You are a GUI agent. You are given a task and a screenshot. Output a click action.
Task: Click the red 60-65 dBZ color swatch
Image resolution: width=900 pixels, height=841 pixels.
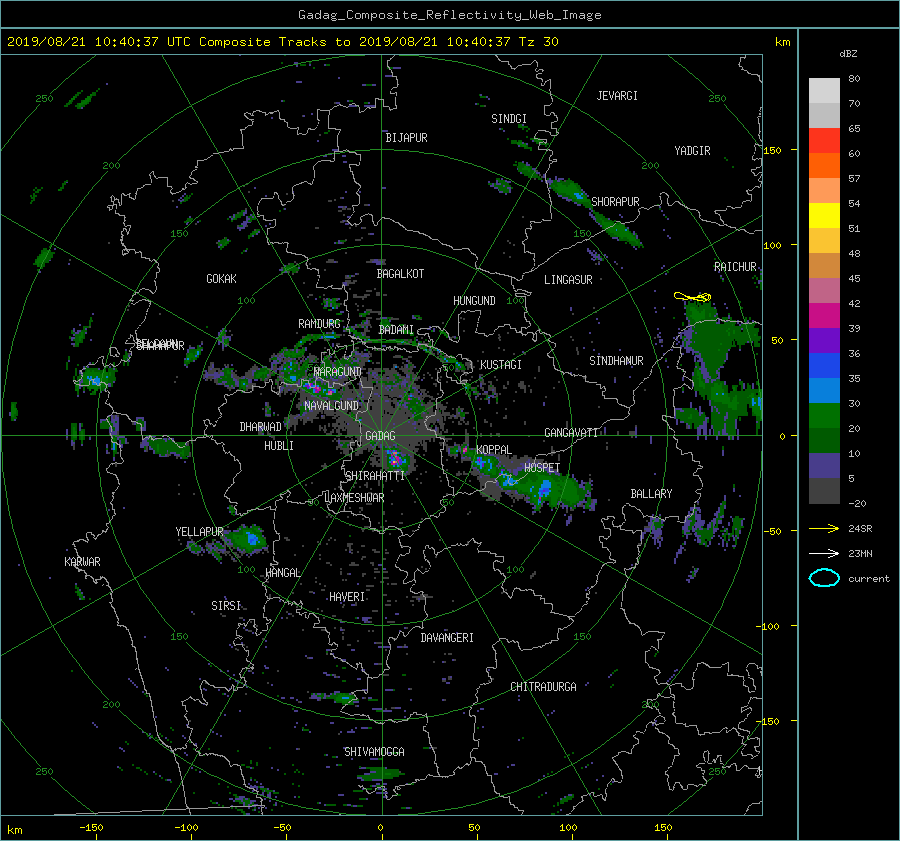pos(824,140)
